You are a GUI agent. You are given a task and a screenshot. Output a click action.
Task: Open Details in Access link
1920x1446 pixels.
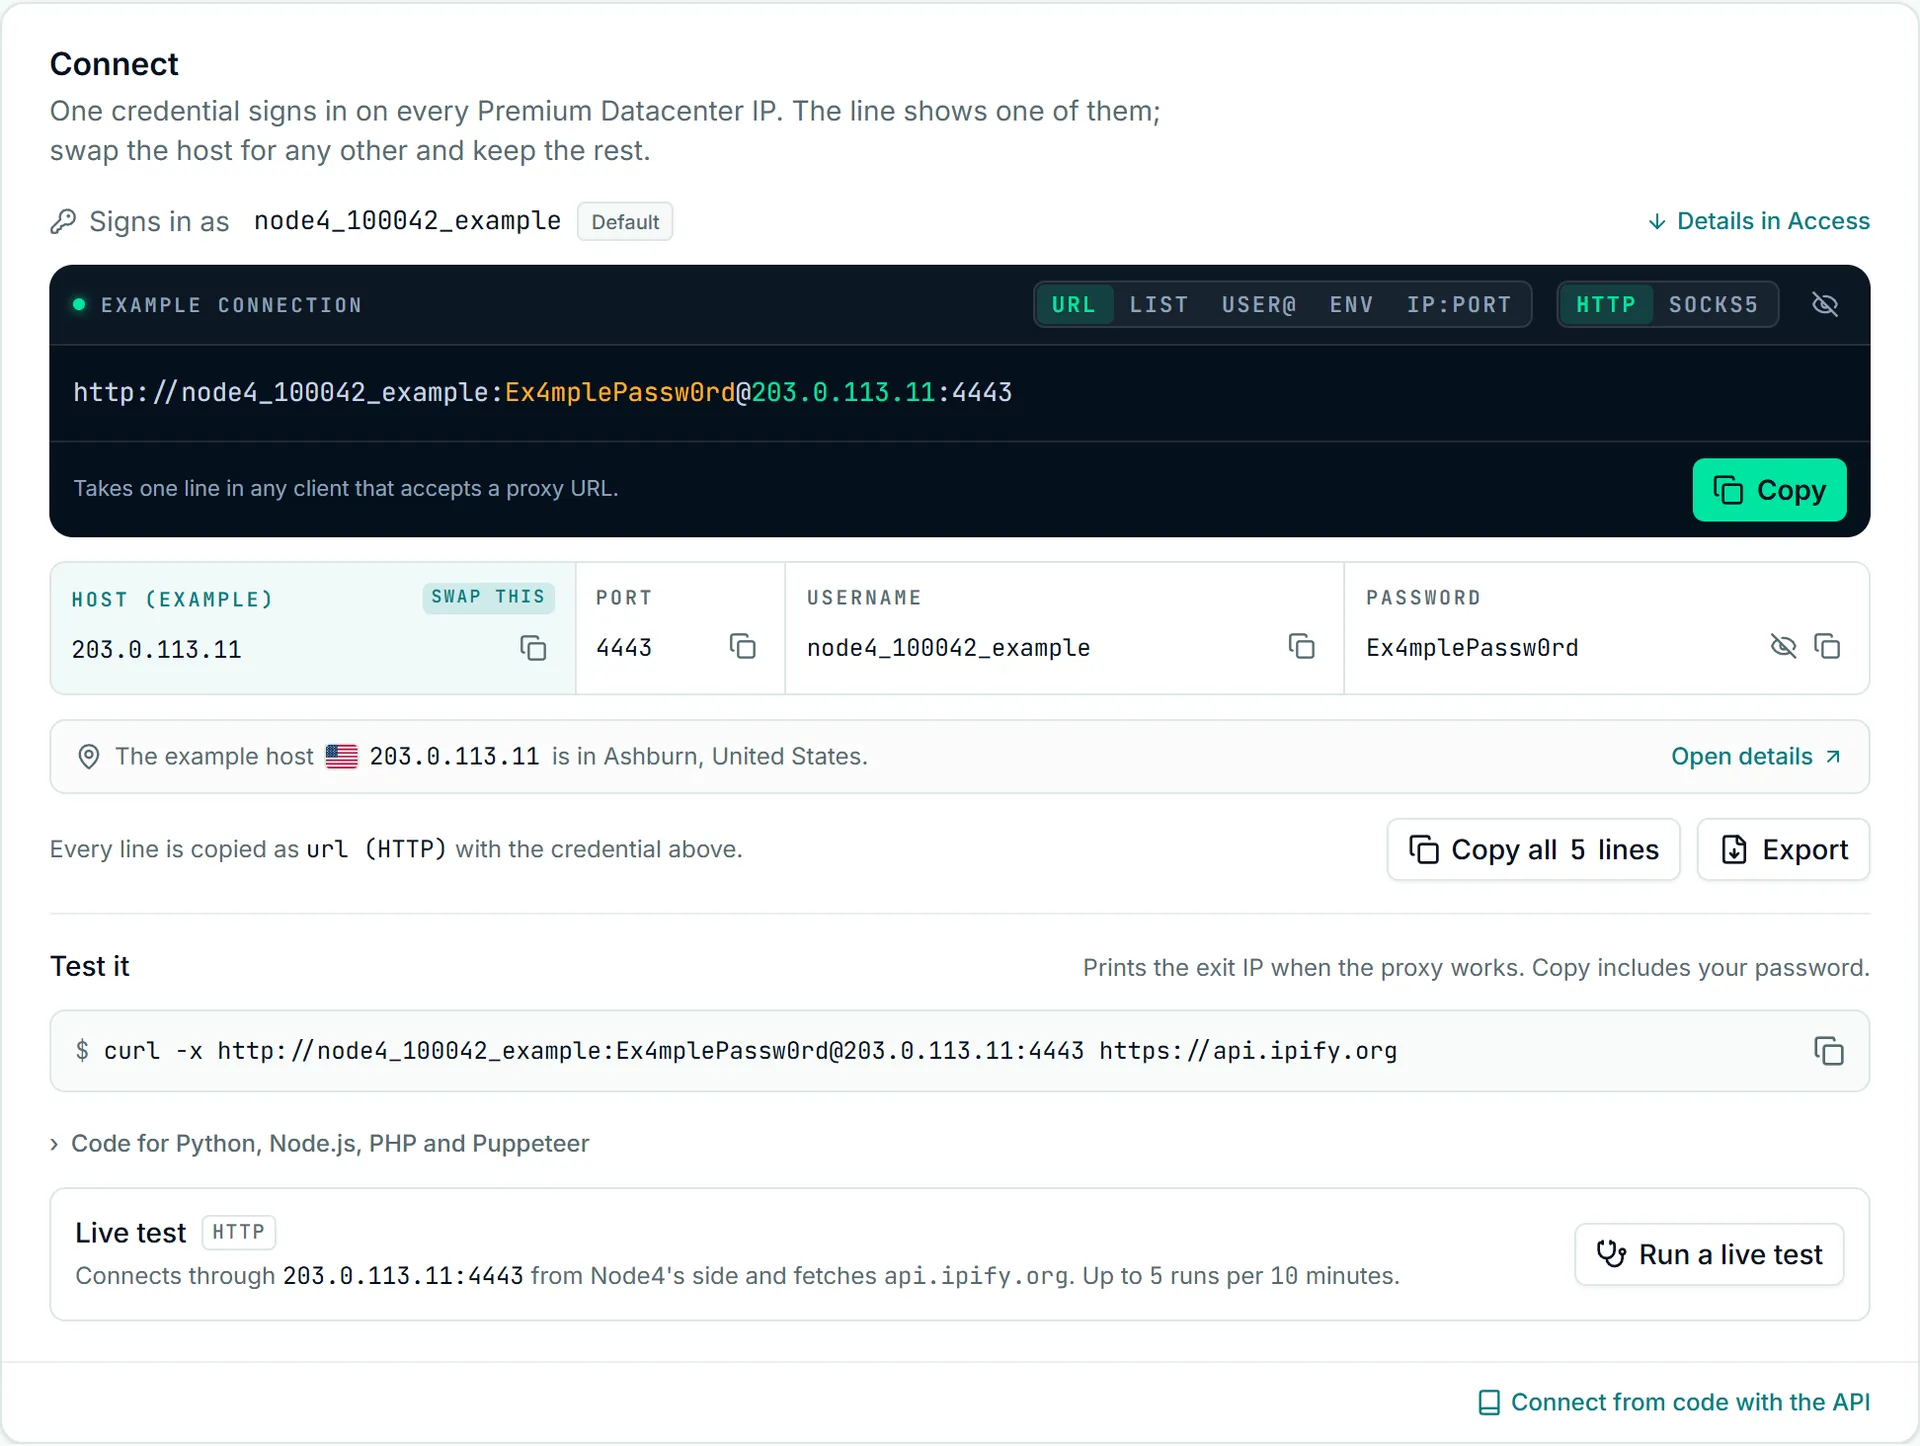[1759, 221]
